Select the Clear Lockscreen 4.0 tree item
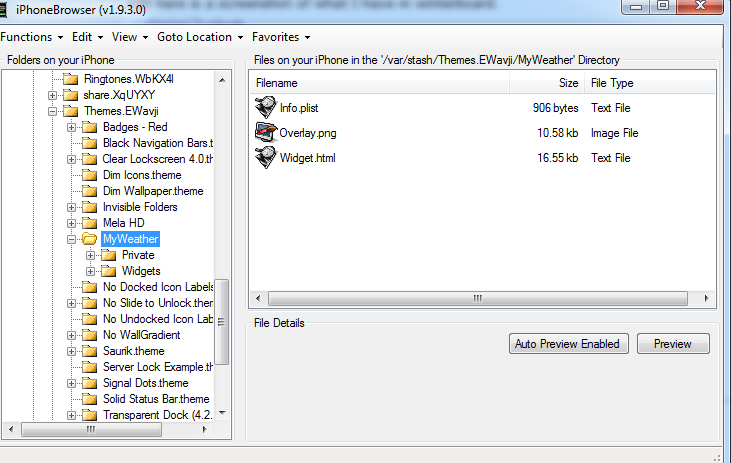Screen dimensions: 731x463 157,159
